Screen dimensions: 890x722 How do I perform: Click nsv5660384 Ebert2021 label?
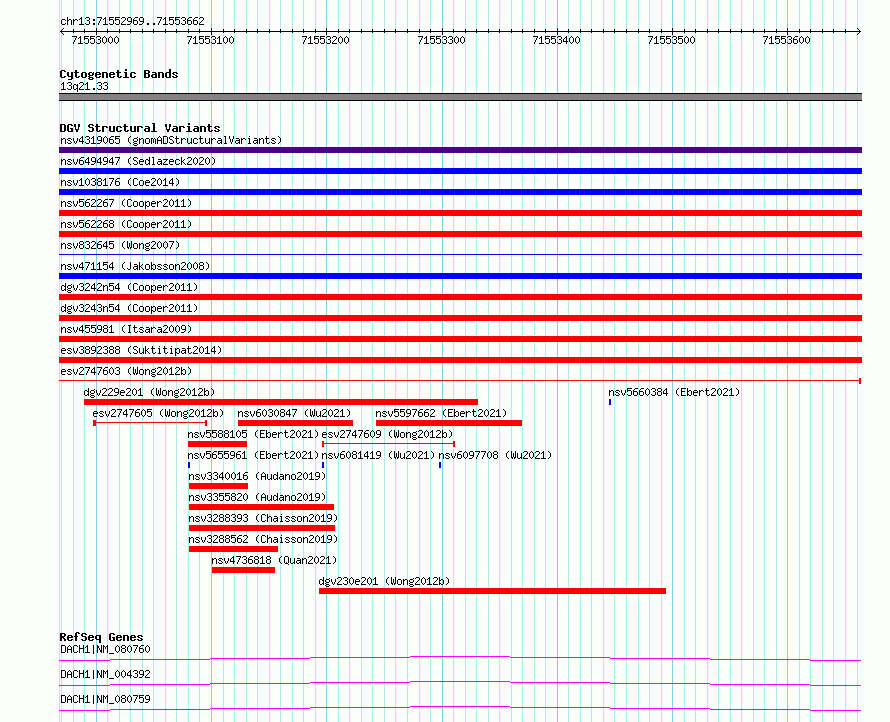674,392
